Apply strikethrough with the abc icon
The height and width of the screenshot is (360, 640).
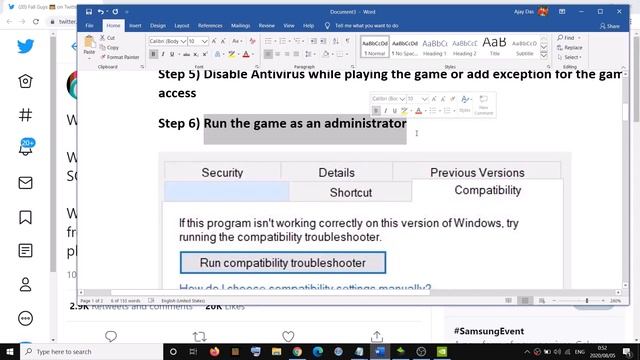click(186, 54)
